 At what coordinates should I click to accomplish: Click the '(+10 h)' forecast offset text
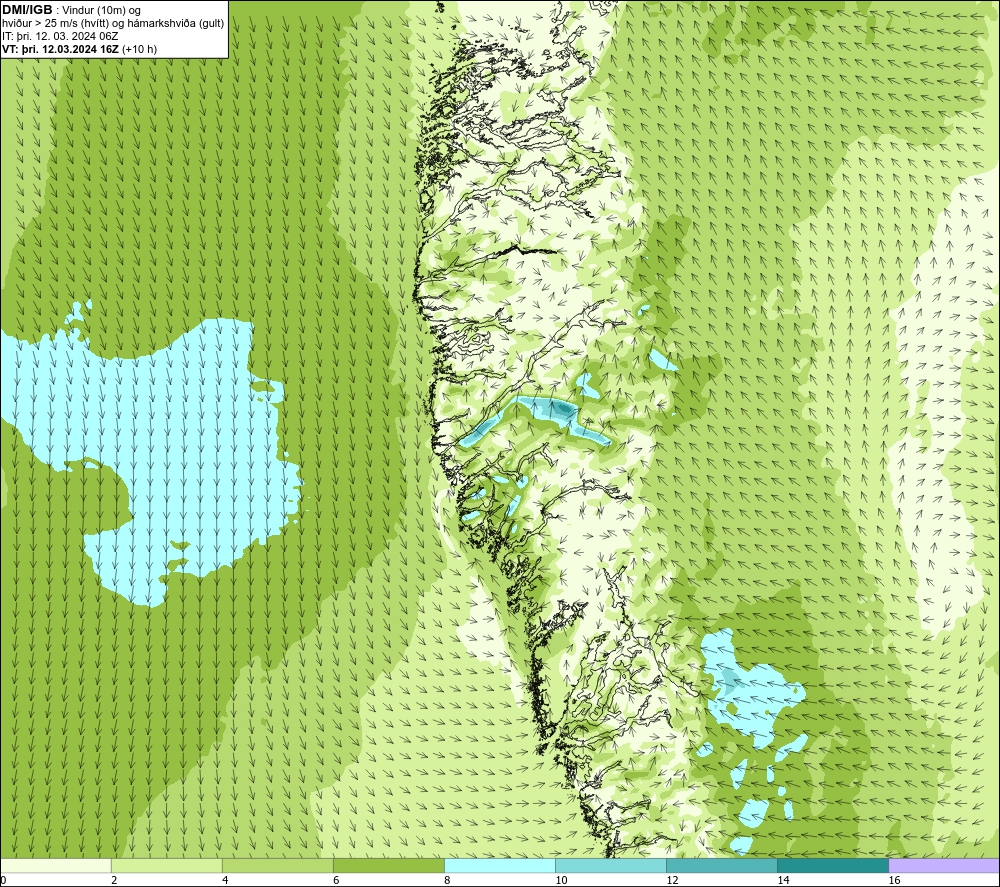[139, 49]
